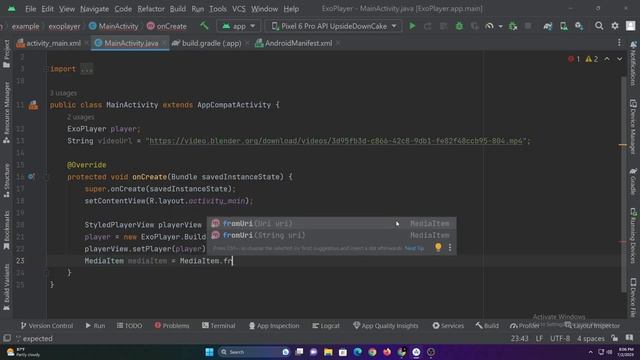This screenshot has width=640, height=360.
Task: Open the VCS menu
Action: pos(239,9)
